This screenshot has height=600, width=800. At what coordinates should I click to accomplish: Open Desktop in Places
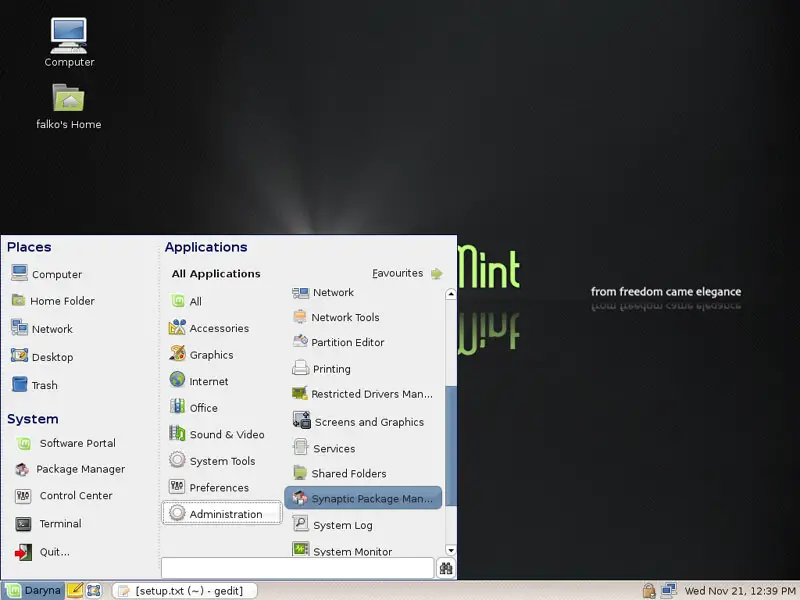point(42,357)
